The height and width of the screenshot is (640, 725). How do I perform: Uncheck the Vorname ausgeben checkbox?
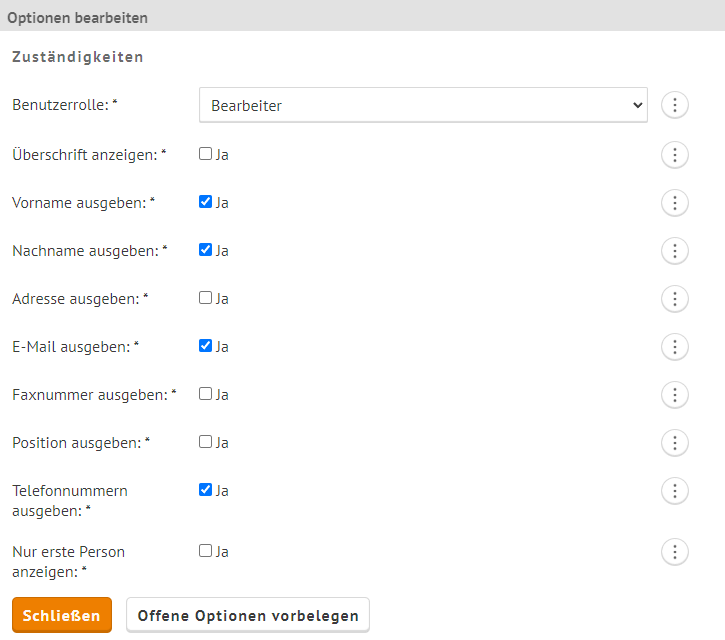coord(205,202)
